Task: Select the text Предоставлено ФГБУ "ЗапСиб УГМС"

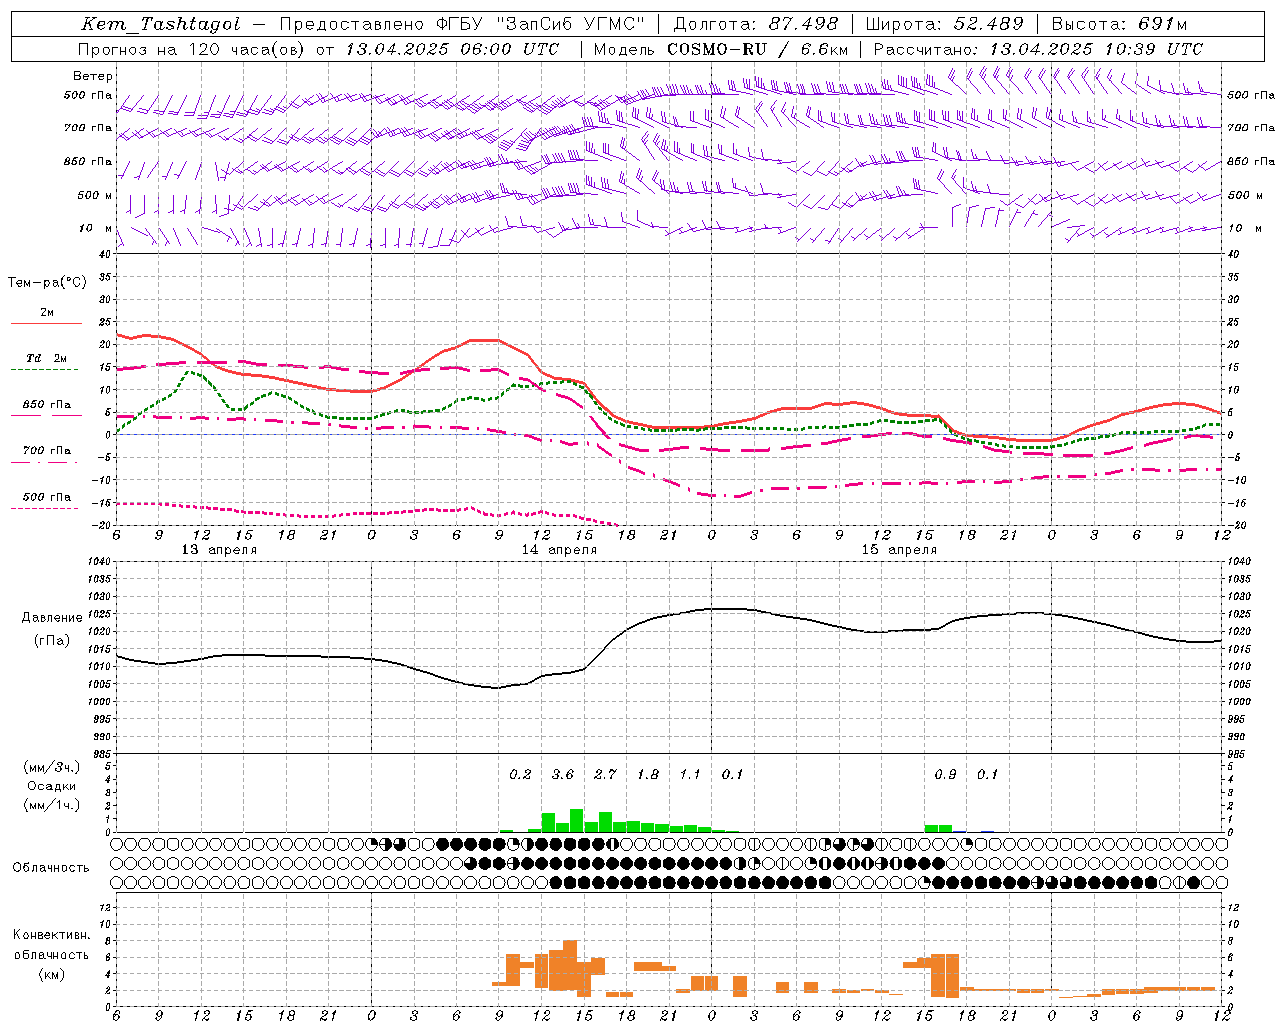Action: click(x=462, y=24)
